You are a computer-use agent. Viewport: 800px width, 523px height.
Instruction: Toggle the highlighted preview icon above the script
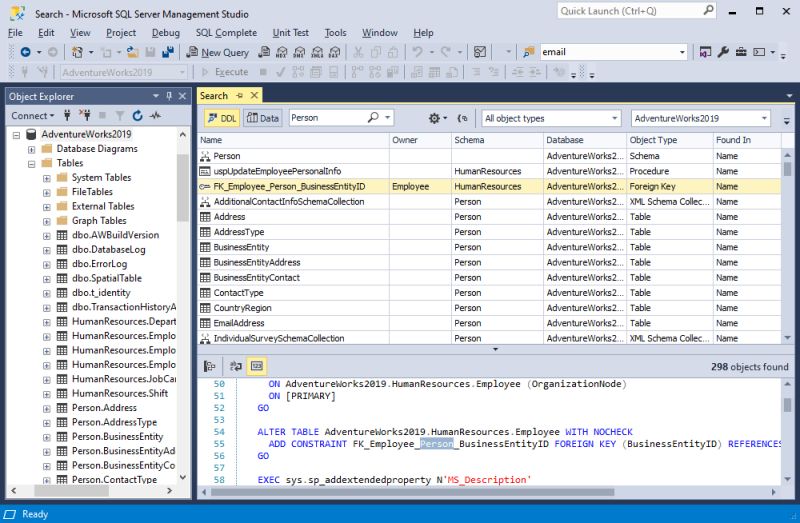pyautogui.click(x=257, y=366)
